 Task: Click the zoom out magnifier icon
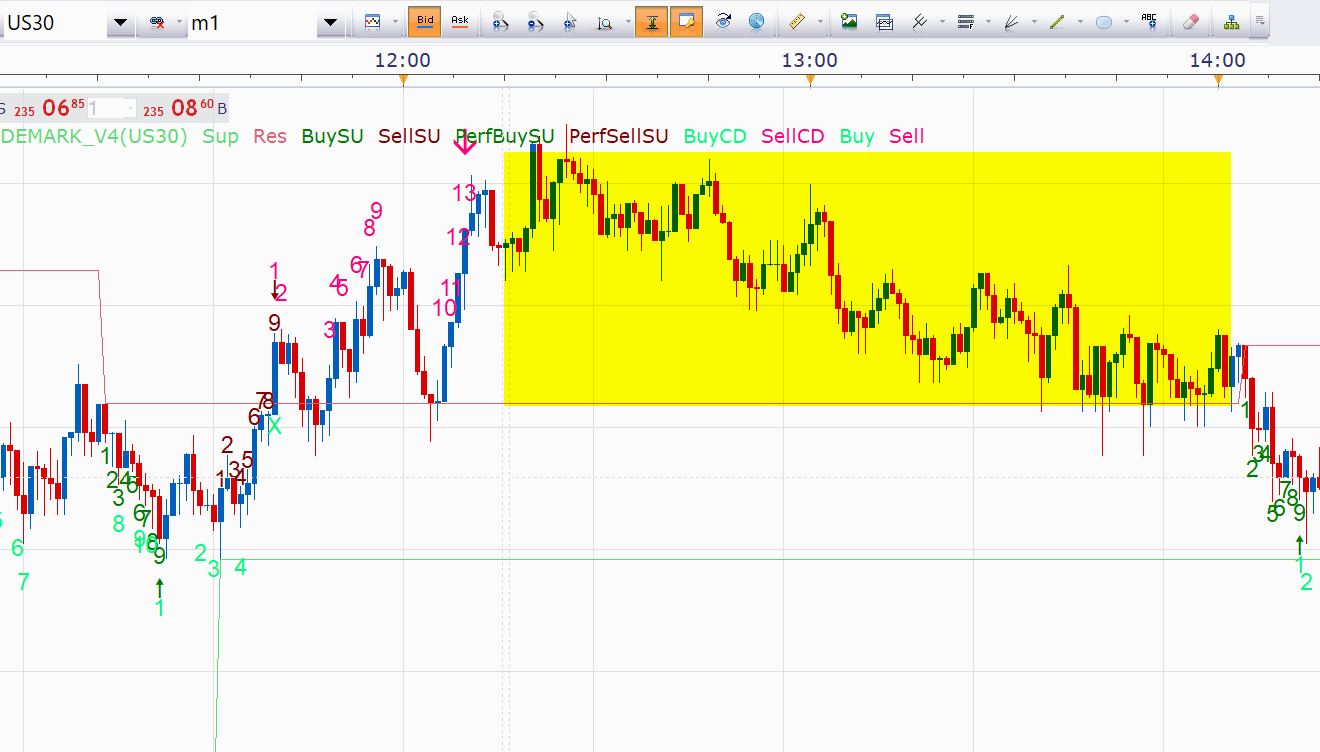(x=536, y=21)
